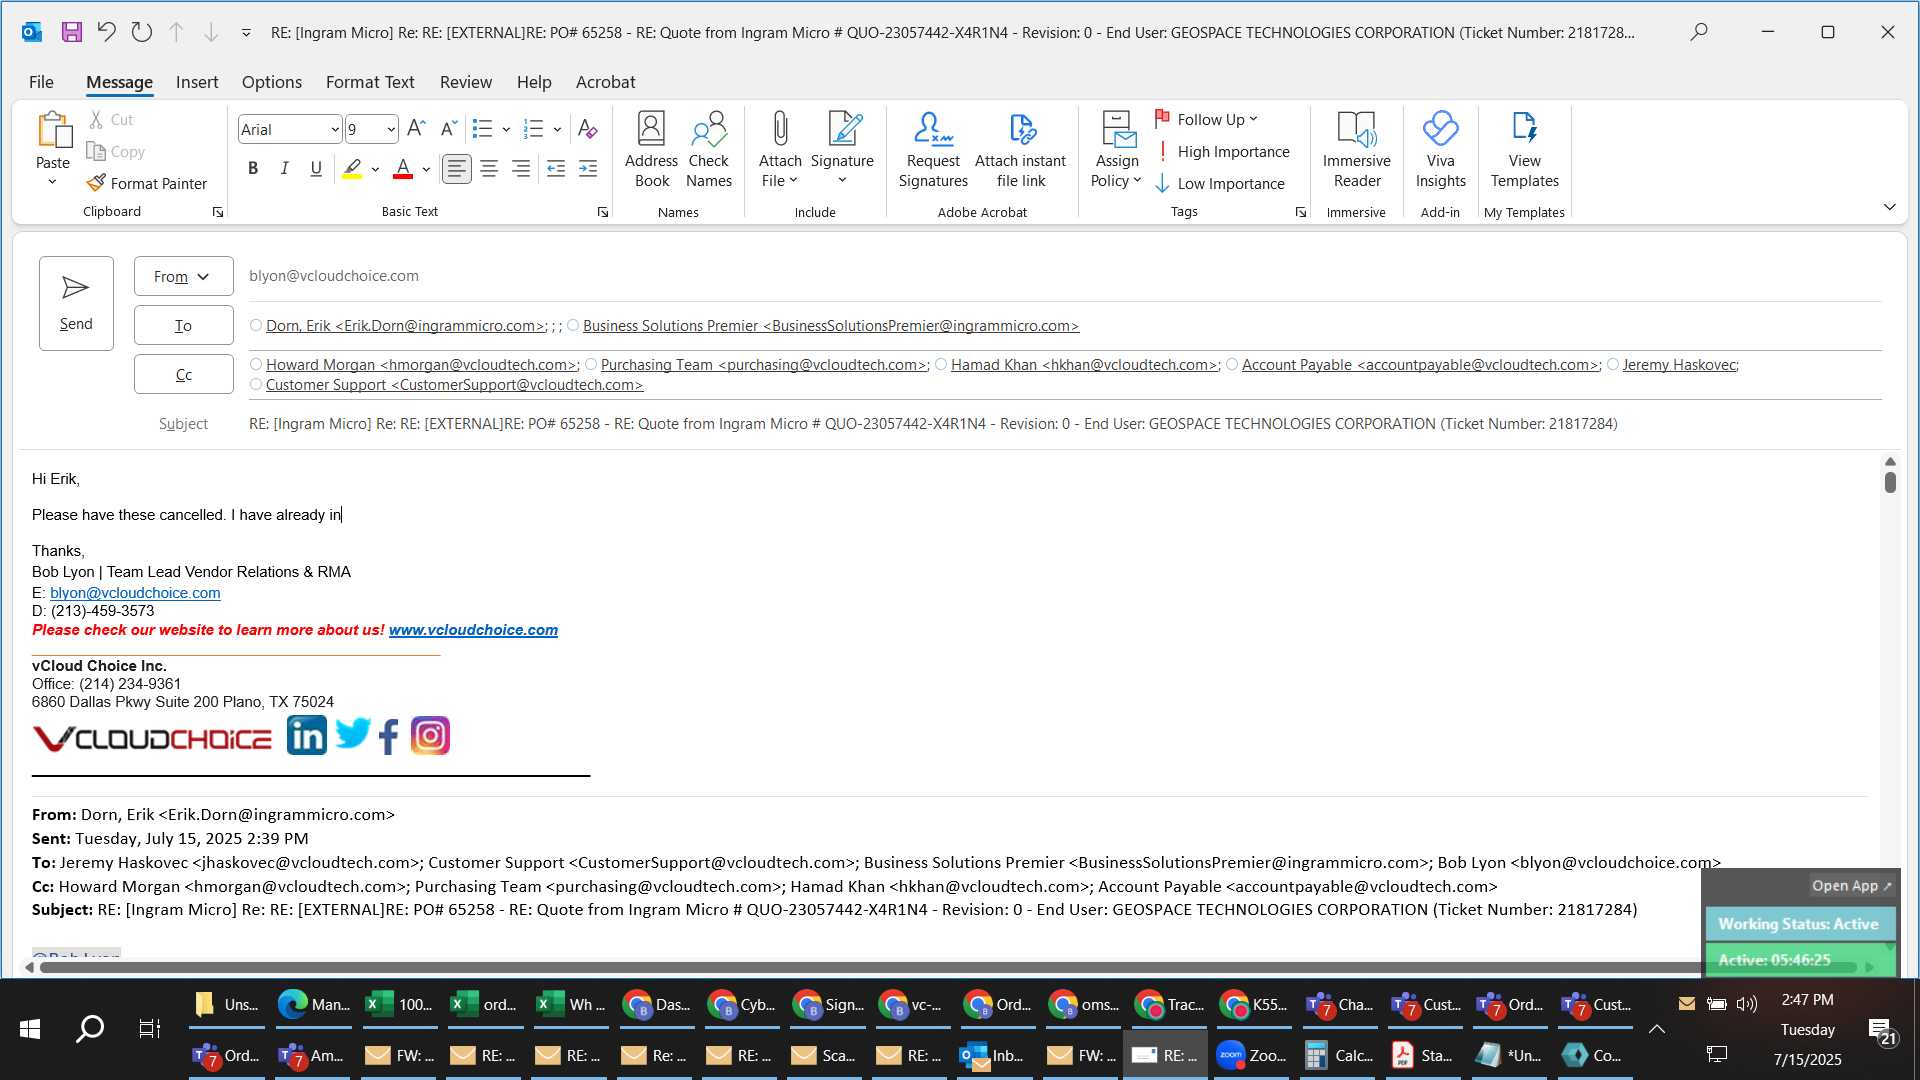This screenshot has width=1920, height=1080.
Task: Click the Cc recipients button
Action: click(183, 375)
